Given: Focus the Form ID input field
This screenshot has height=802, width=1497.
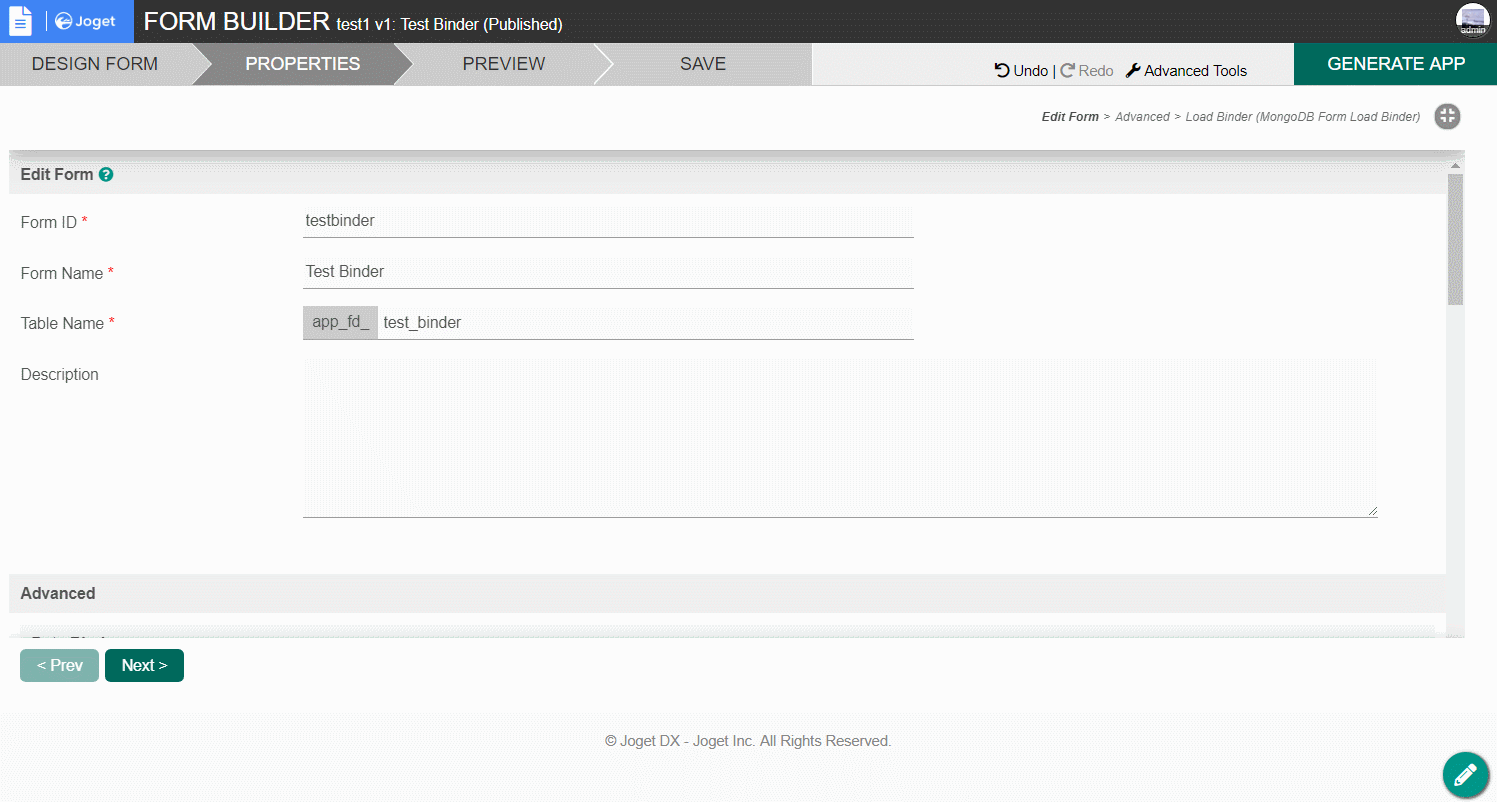Looking at the screenshot, I should pos(608,221).
